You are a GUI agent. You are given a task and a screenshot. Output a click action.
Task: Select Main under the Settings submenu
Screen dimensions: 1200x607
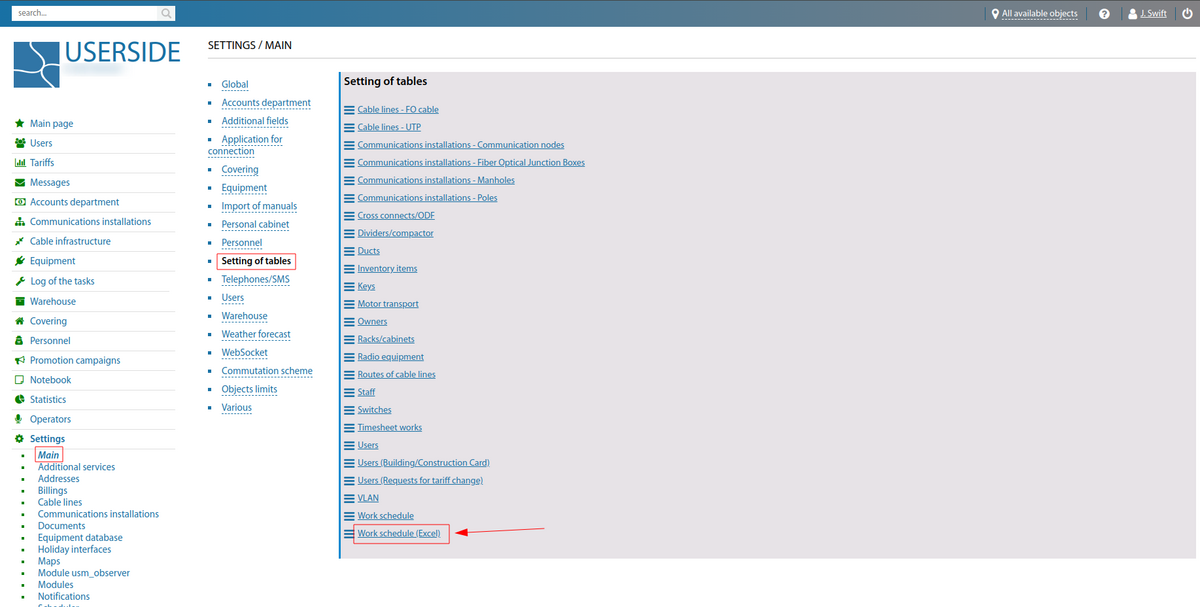pyautogui.click(x=48, y=454)
